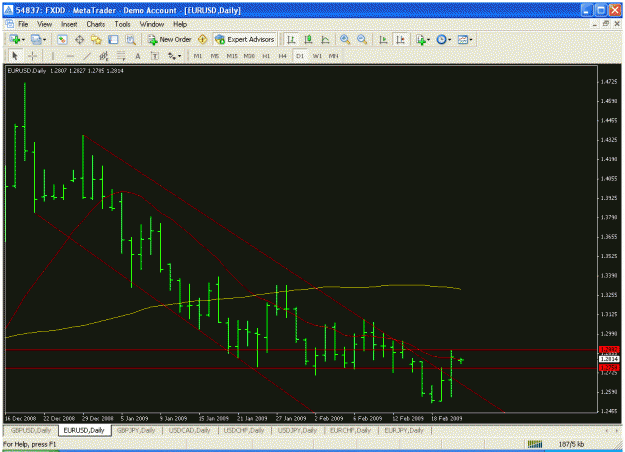Toggle Chart Shift icon
Screen dimensions: 625x452
click(400, 39)
